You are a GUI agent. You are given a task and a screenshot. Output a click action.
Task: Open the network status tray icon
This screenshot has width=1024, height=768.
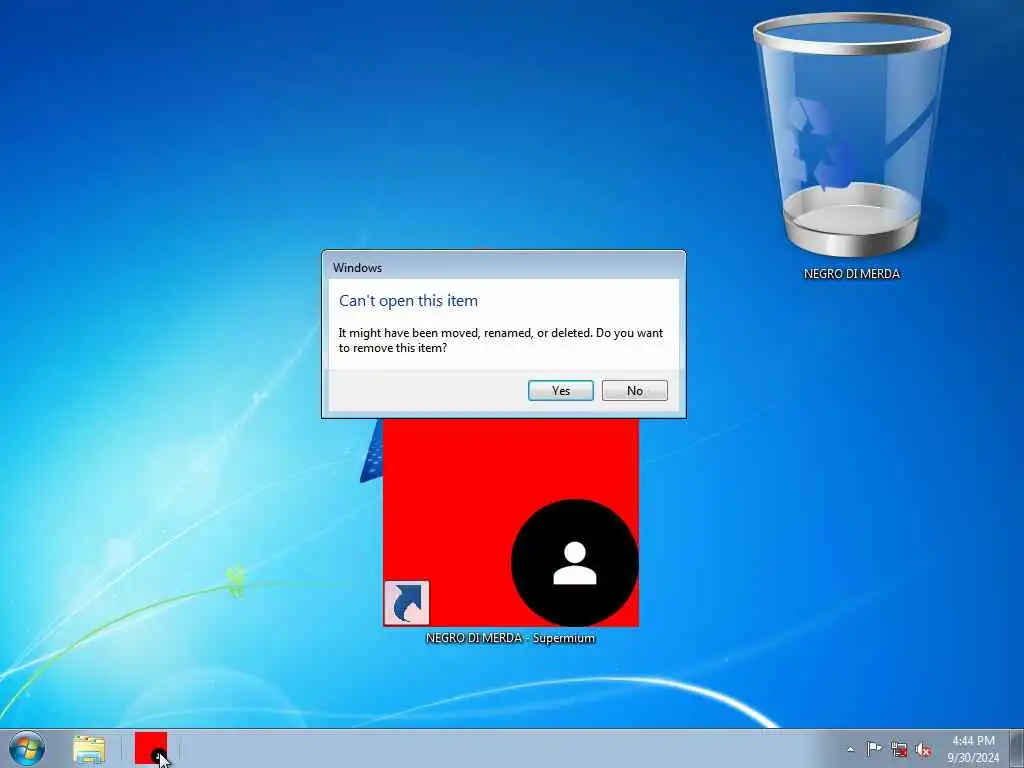click(x=899, y=749)
